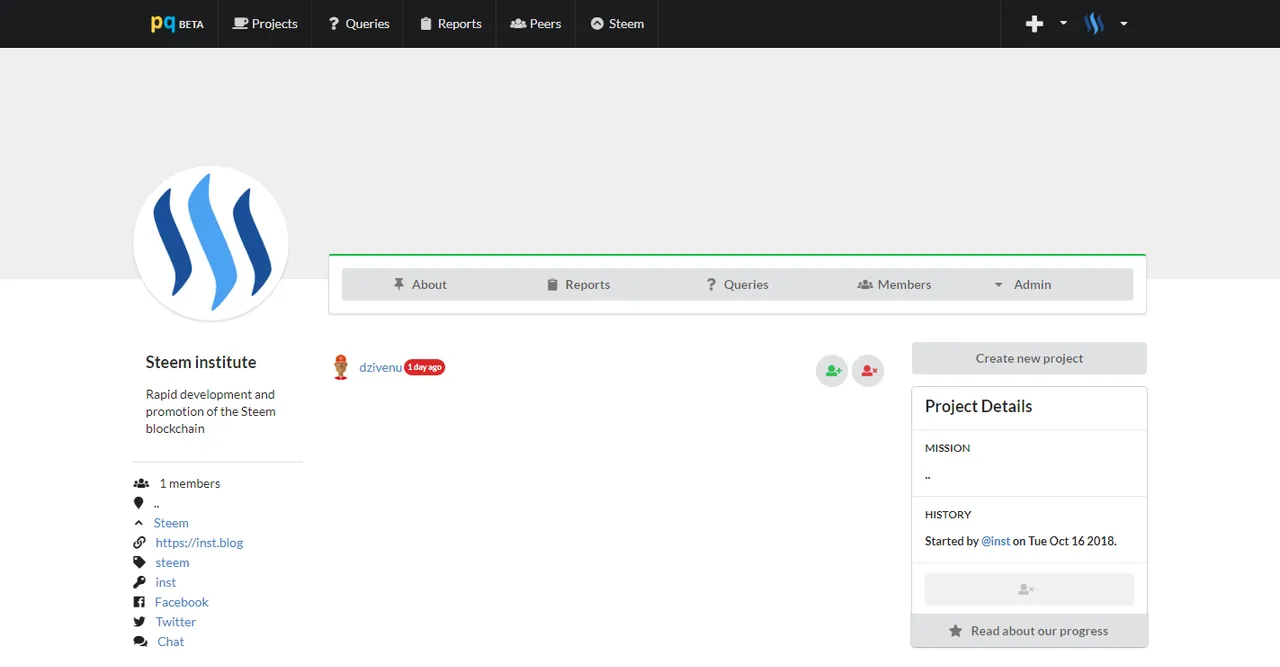Click the Facebook icon in the sidebar
This screenshot has width=1280, height=667.
coord(139,602)
